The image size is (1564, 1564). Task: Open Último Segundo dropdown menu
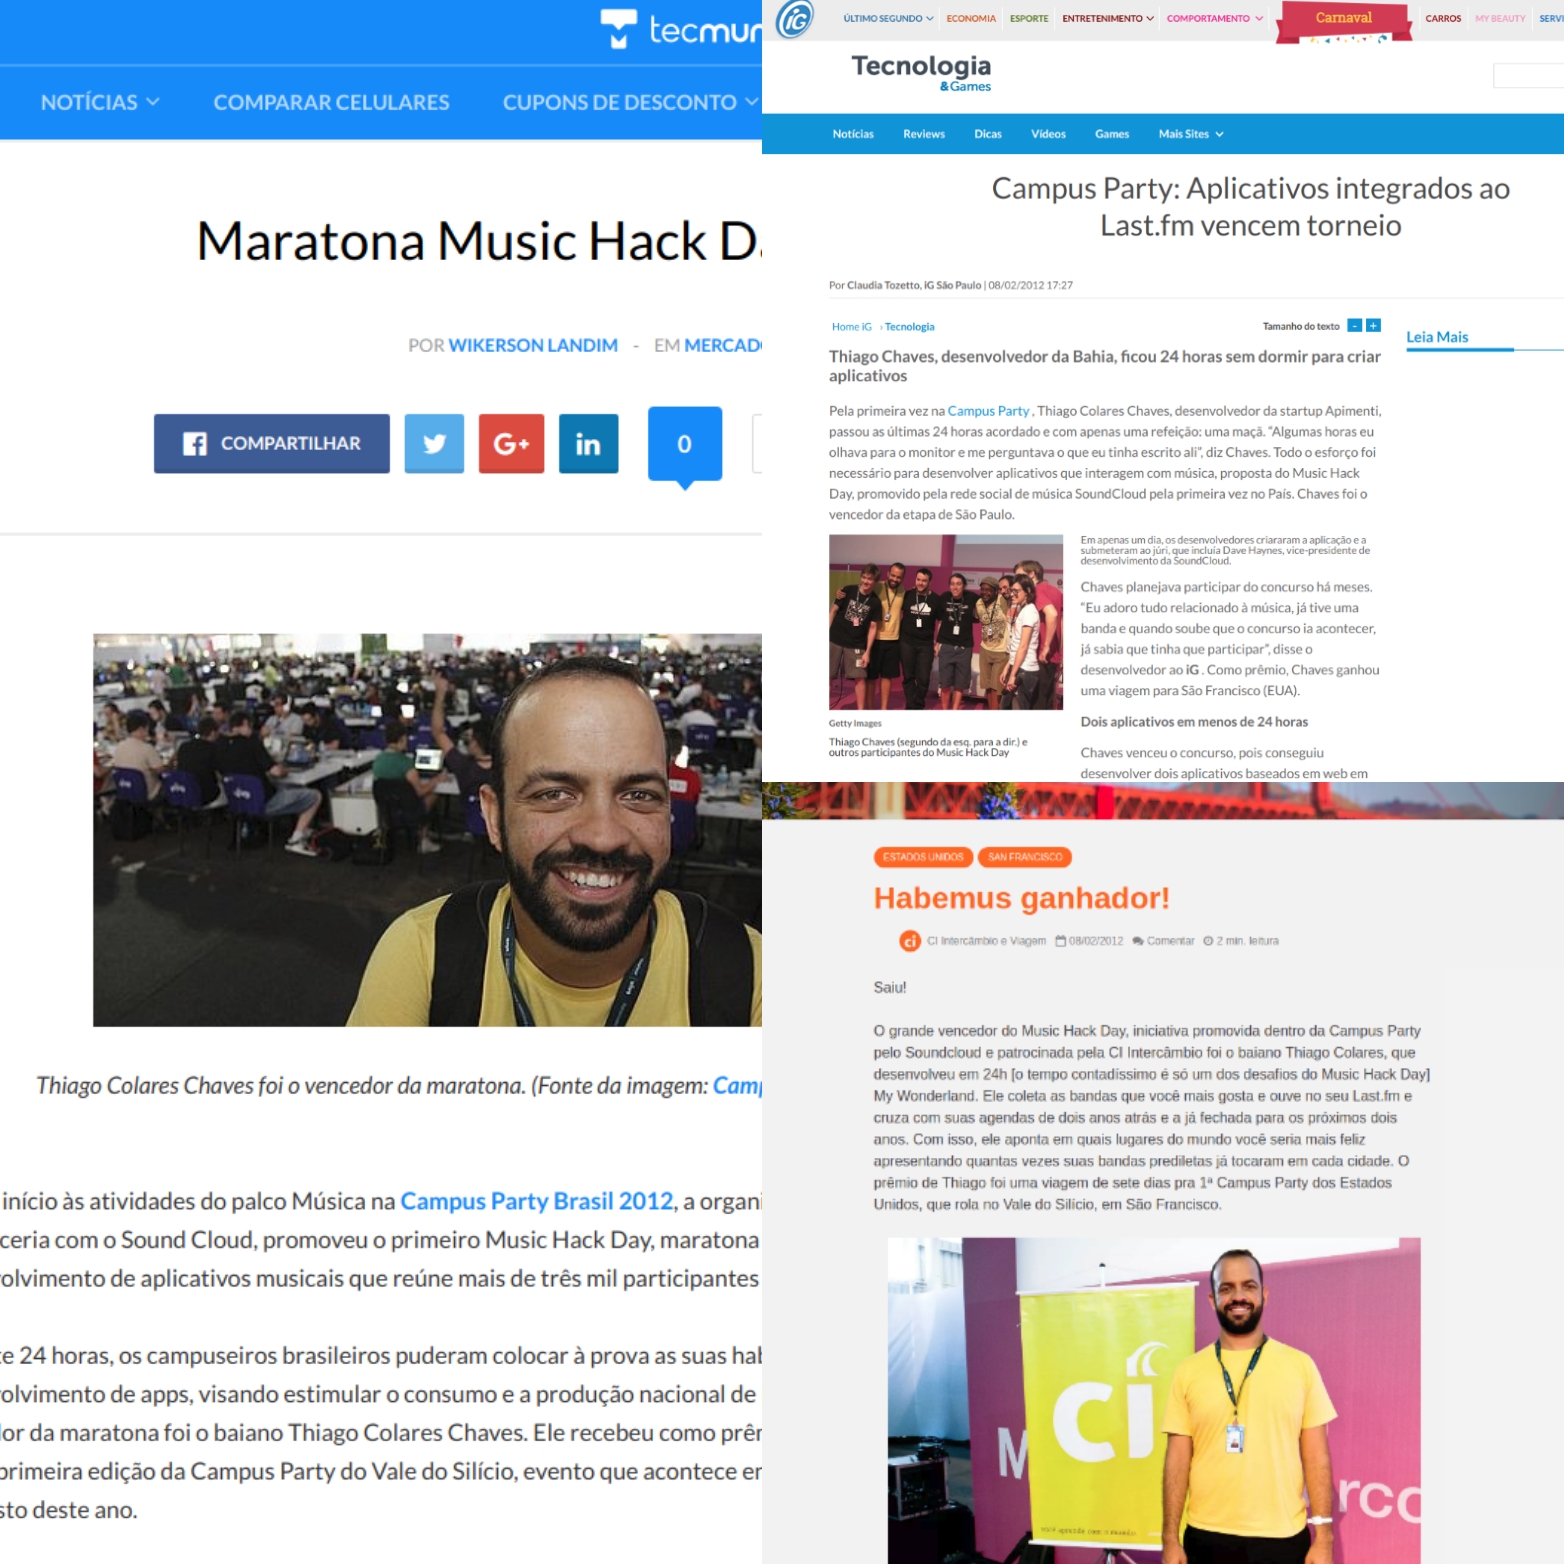click(888, 18)
